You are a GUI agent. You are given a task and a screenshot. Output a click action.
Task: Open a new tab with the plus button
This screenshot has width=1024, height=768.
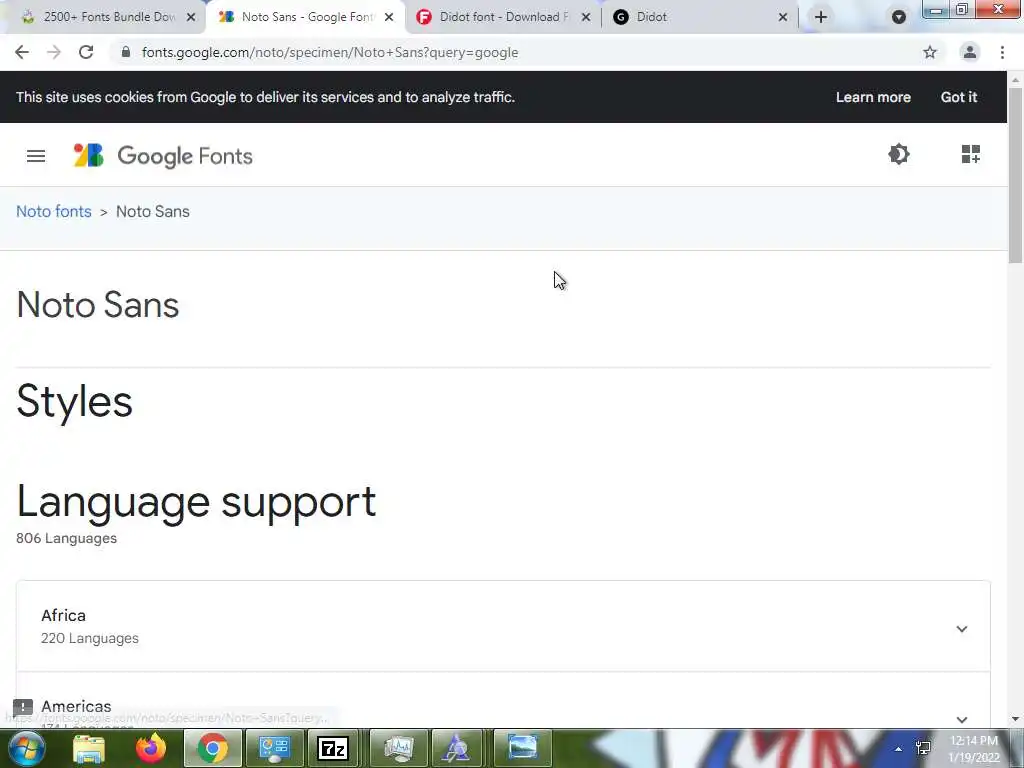tap(821, 17)
